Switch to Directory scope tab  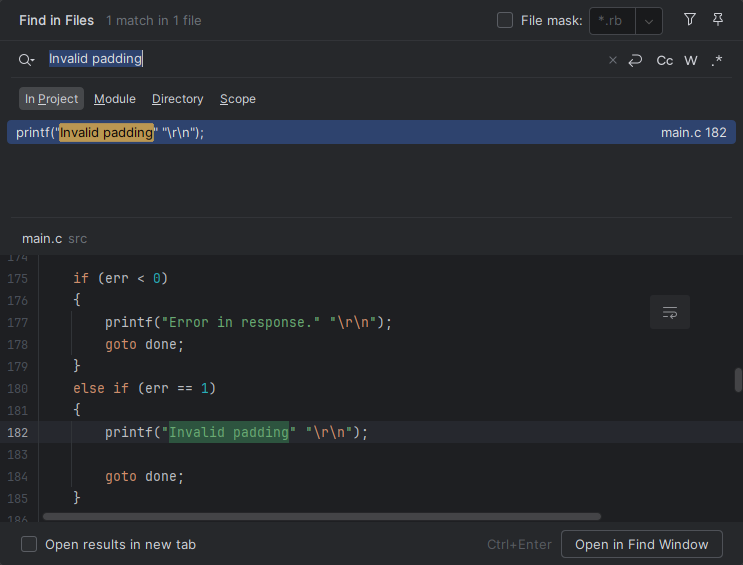[x=177, y=99]
